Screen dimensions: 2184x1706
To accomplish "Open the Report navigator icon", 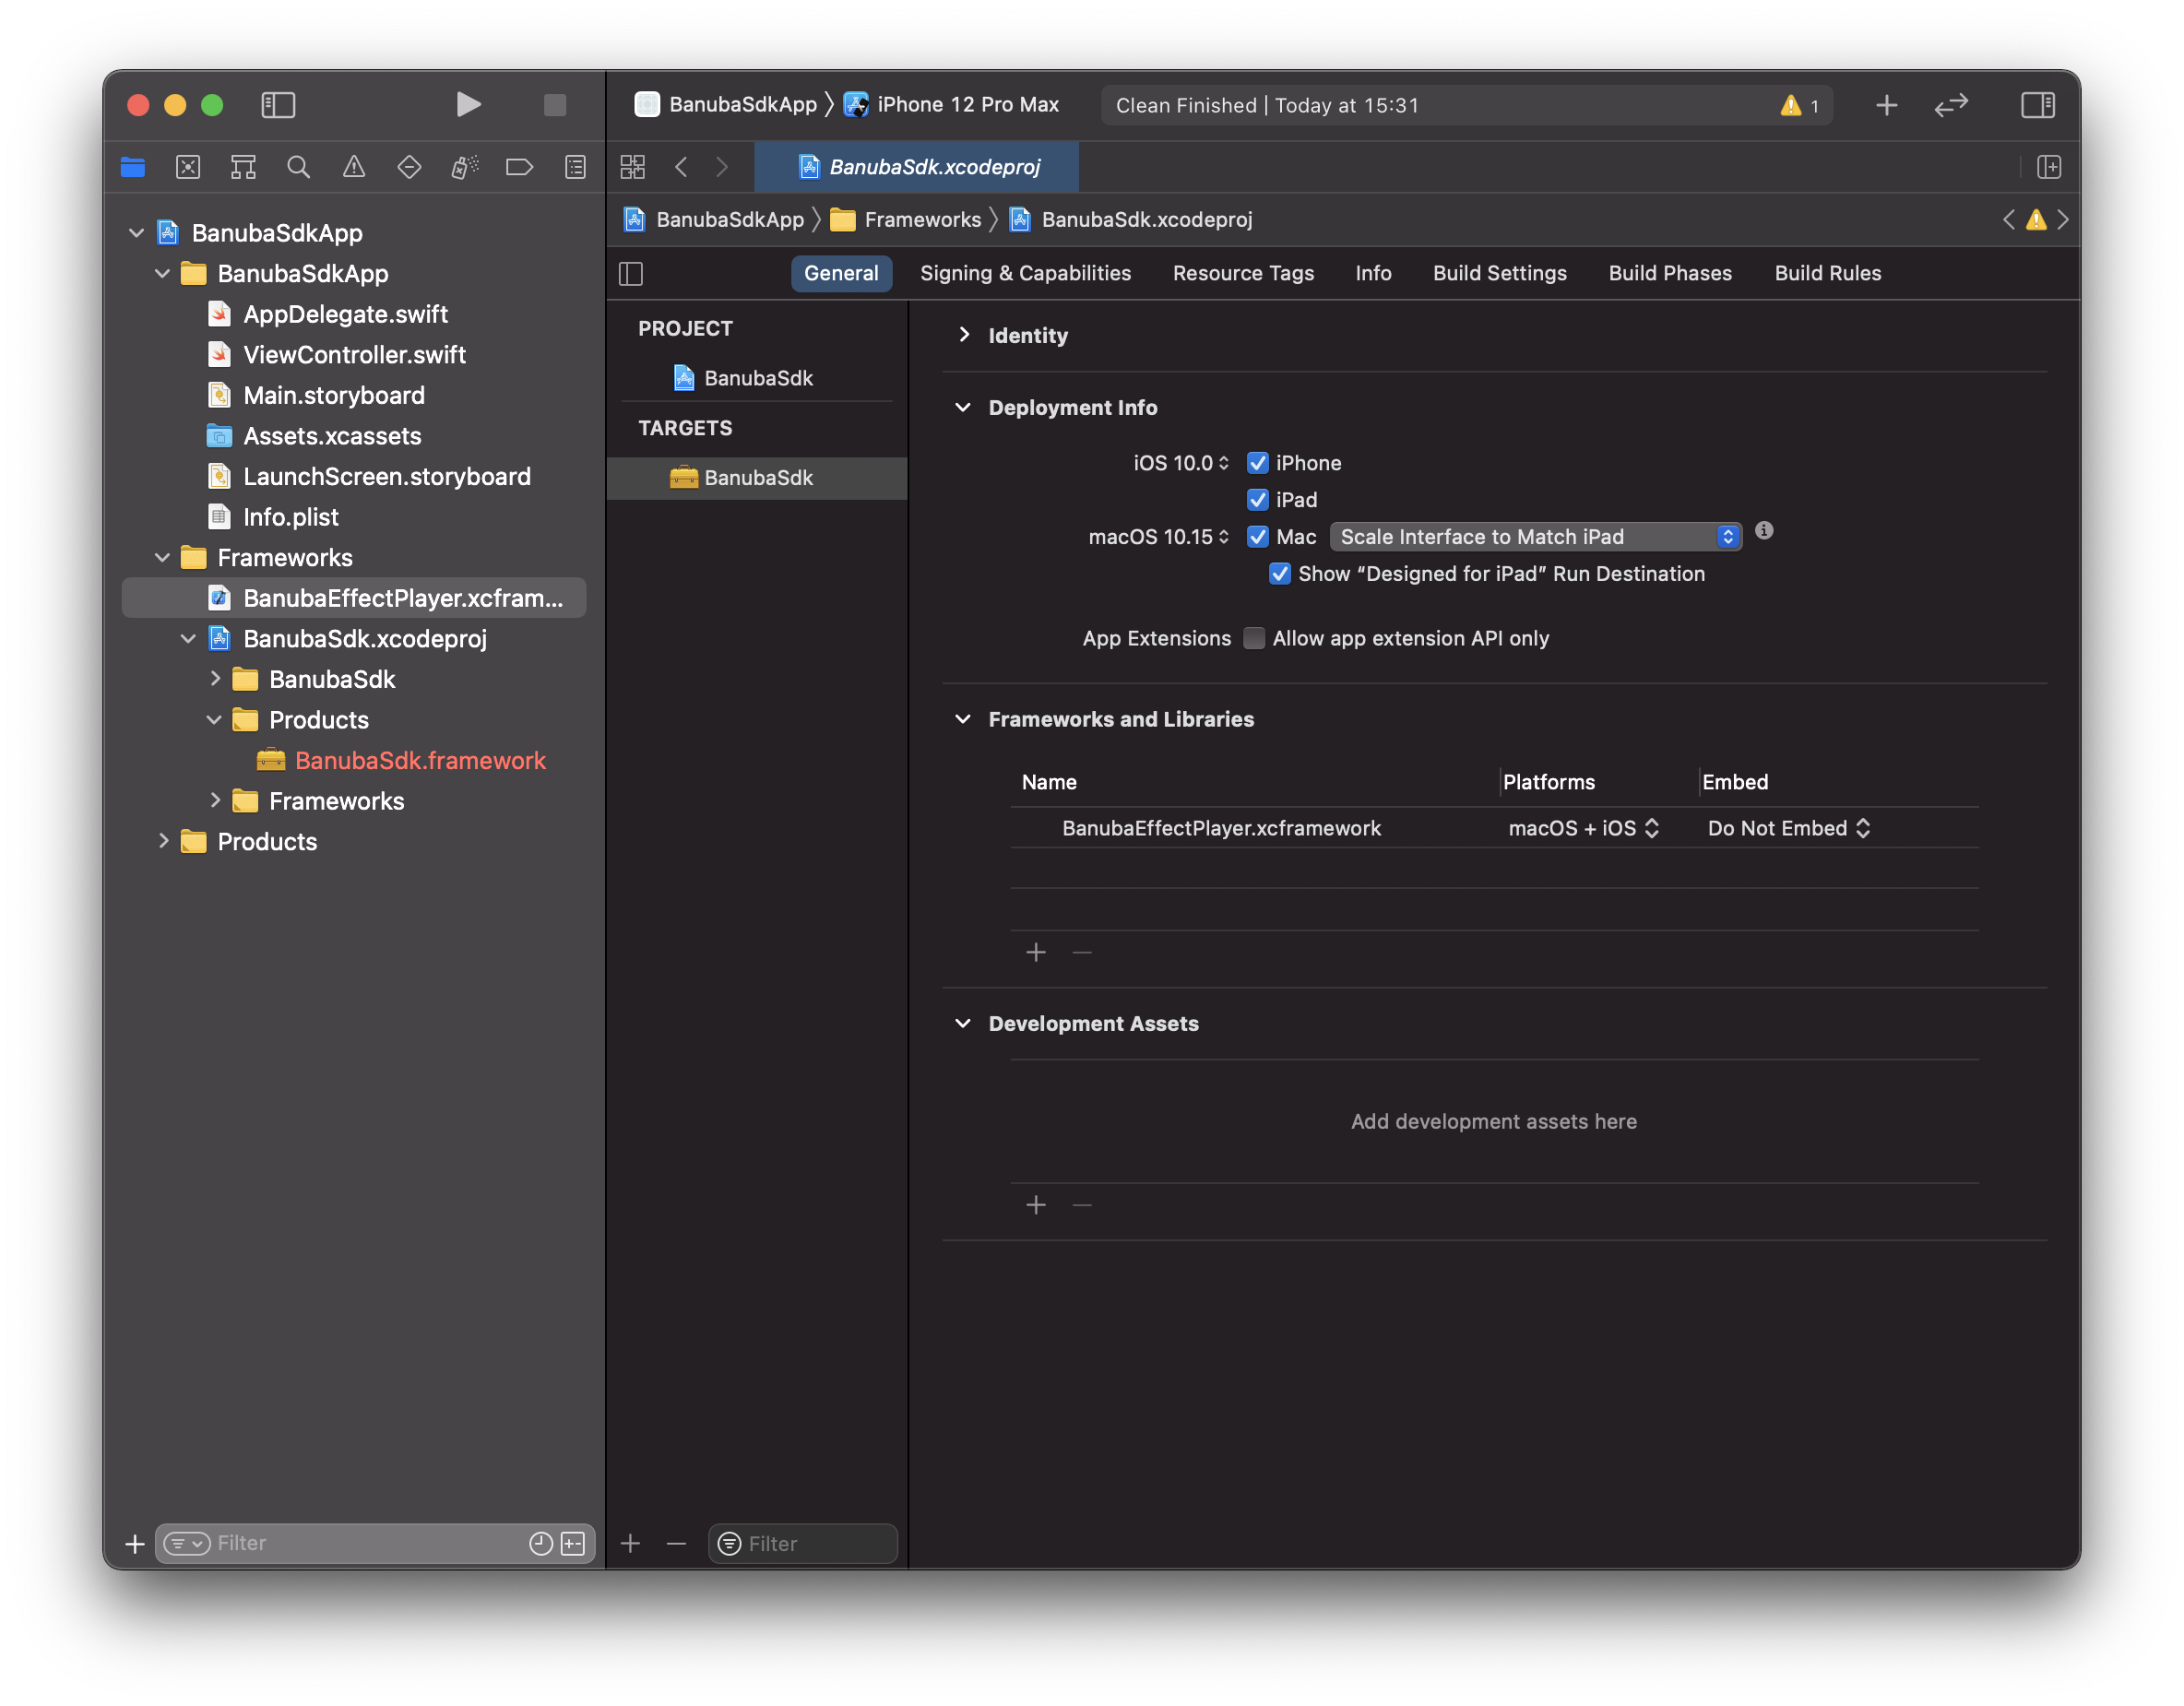I will 575,167.
